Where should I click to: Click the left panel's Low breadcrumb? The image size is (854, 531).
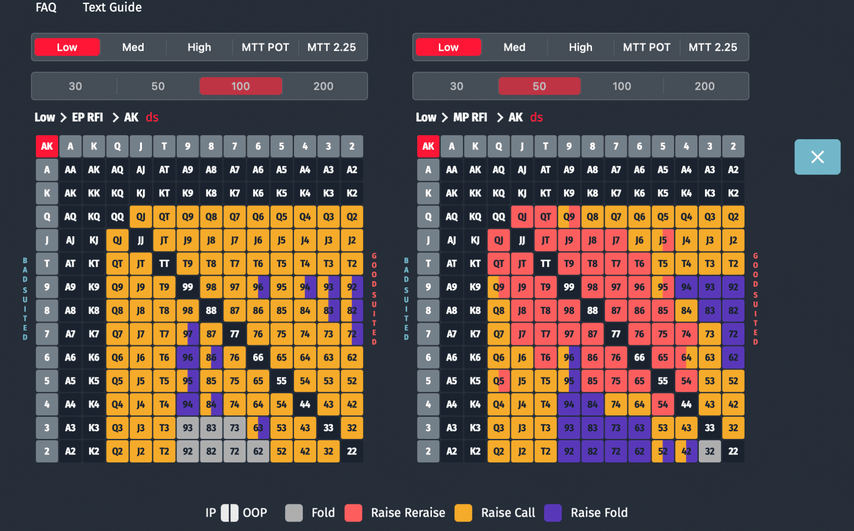click(45, 118)
